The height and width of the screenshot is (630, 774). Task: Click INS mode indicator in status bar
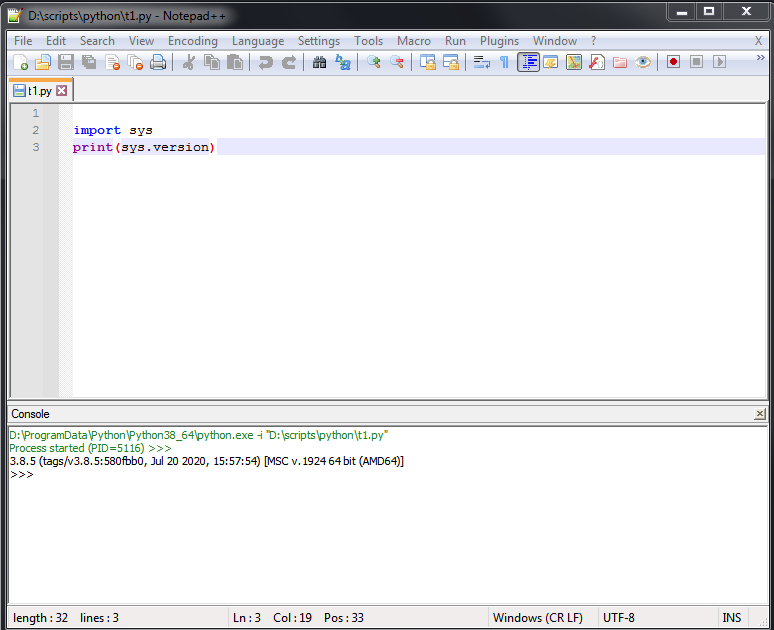732,618
